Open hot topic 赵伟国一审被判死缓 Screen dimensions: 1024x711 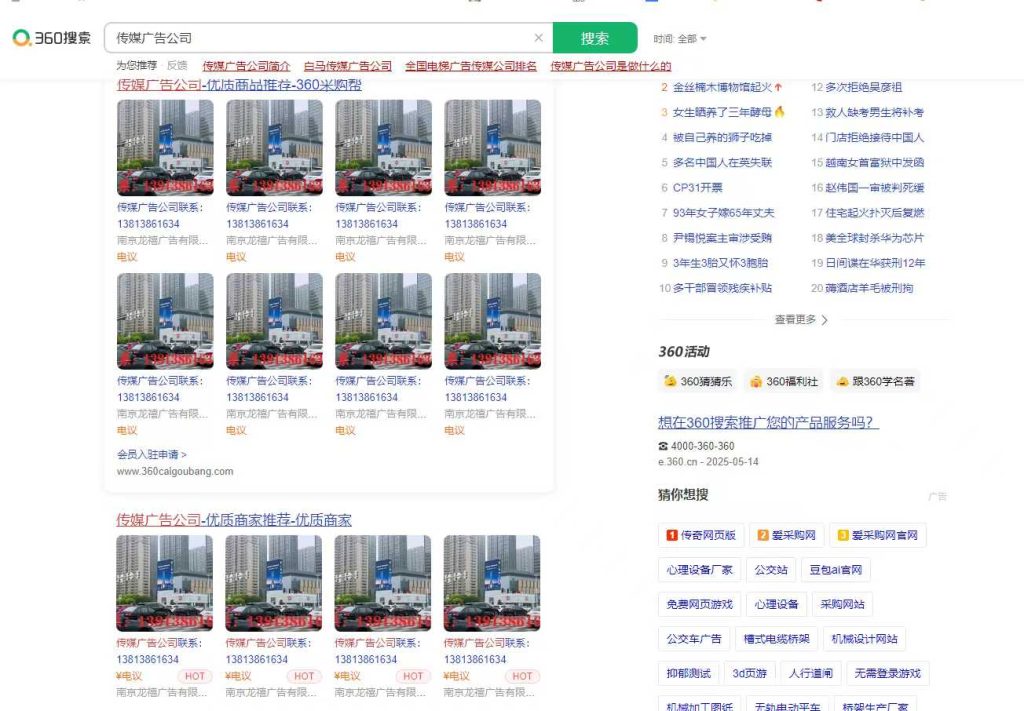(x=874, y=187)
